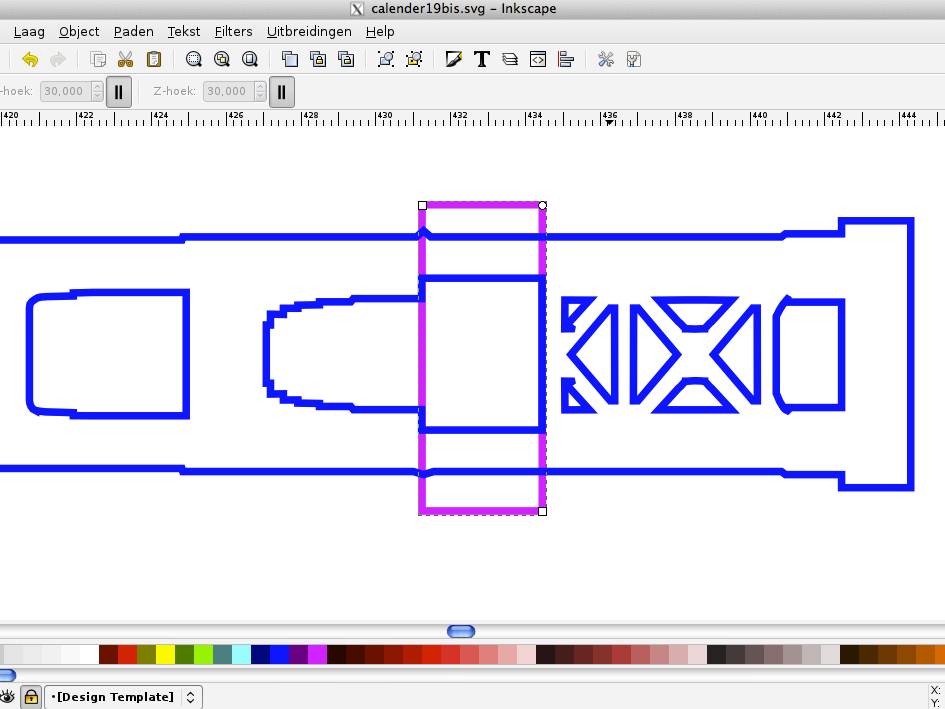945x709 pixels.
Task: Pick the navy blue palette swatch
Action: point(260,655)
